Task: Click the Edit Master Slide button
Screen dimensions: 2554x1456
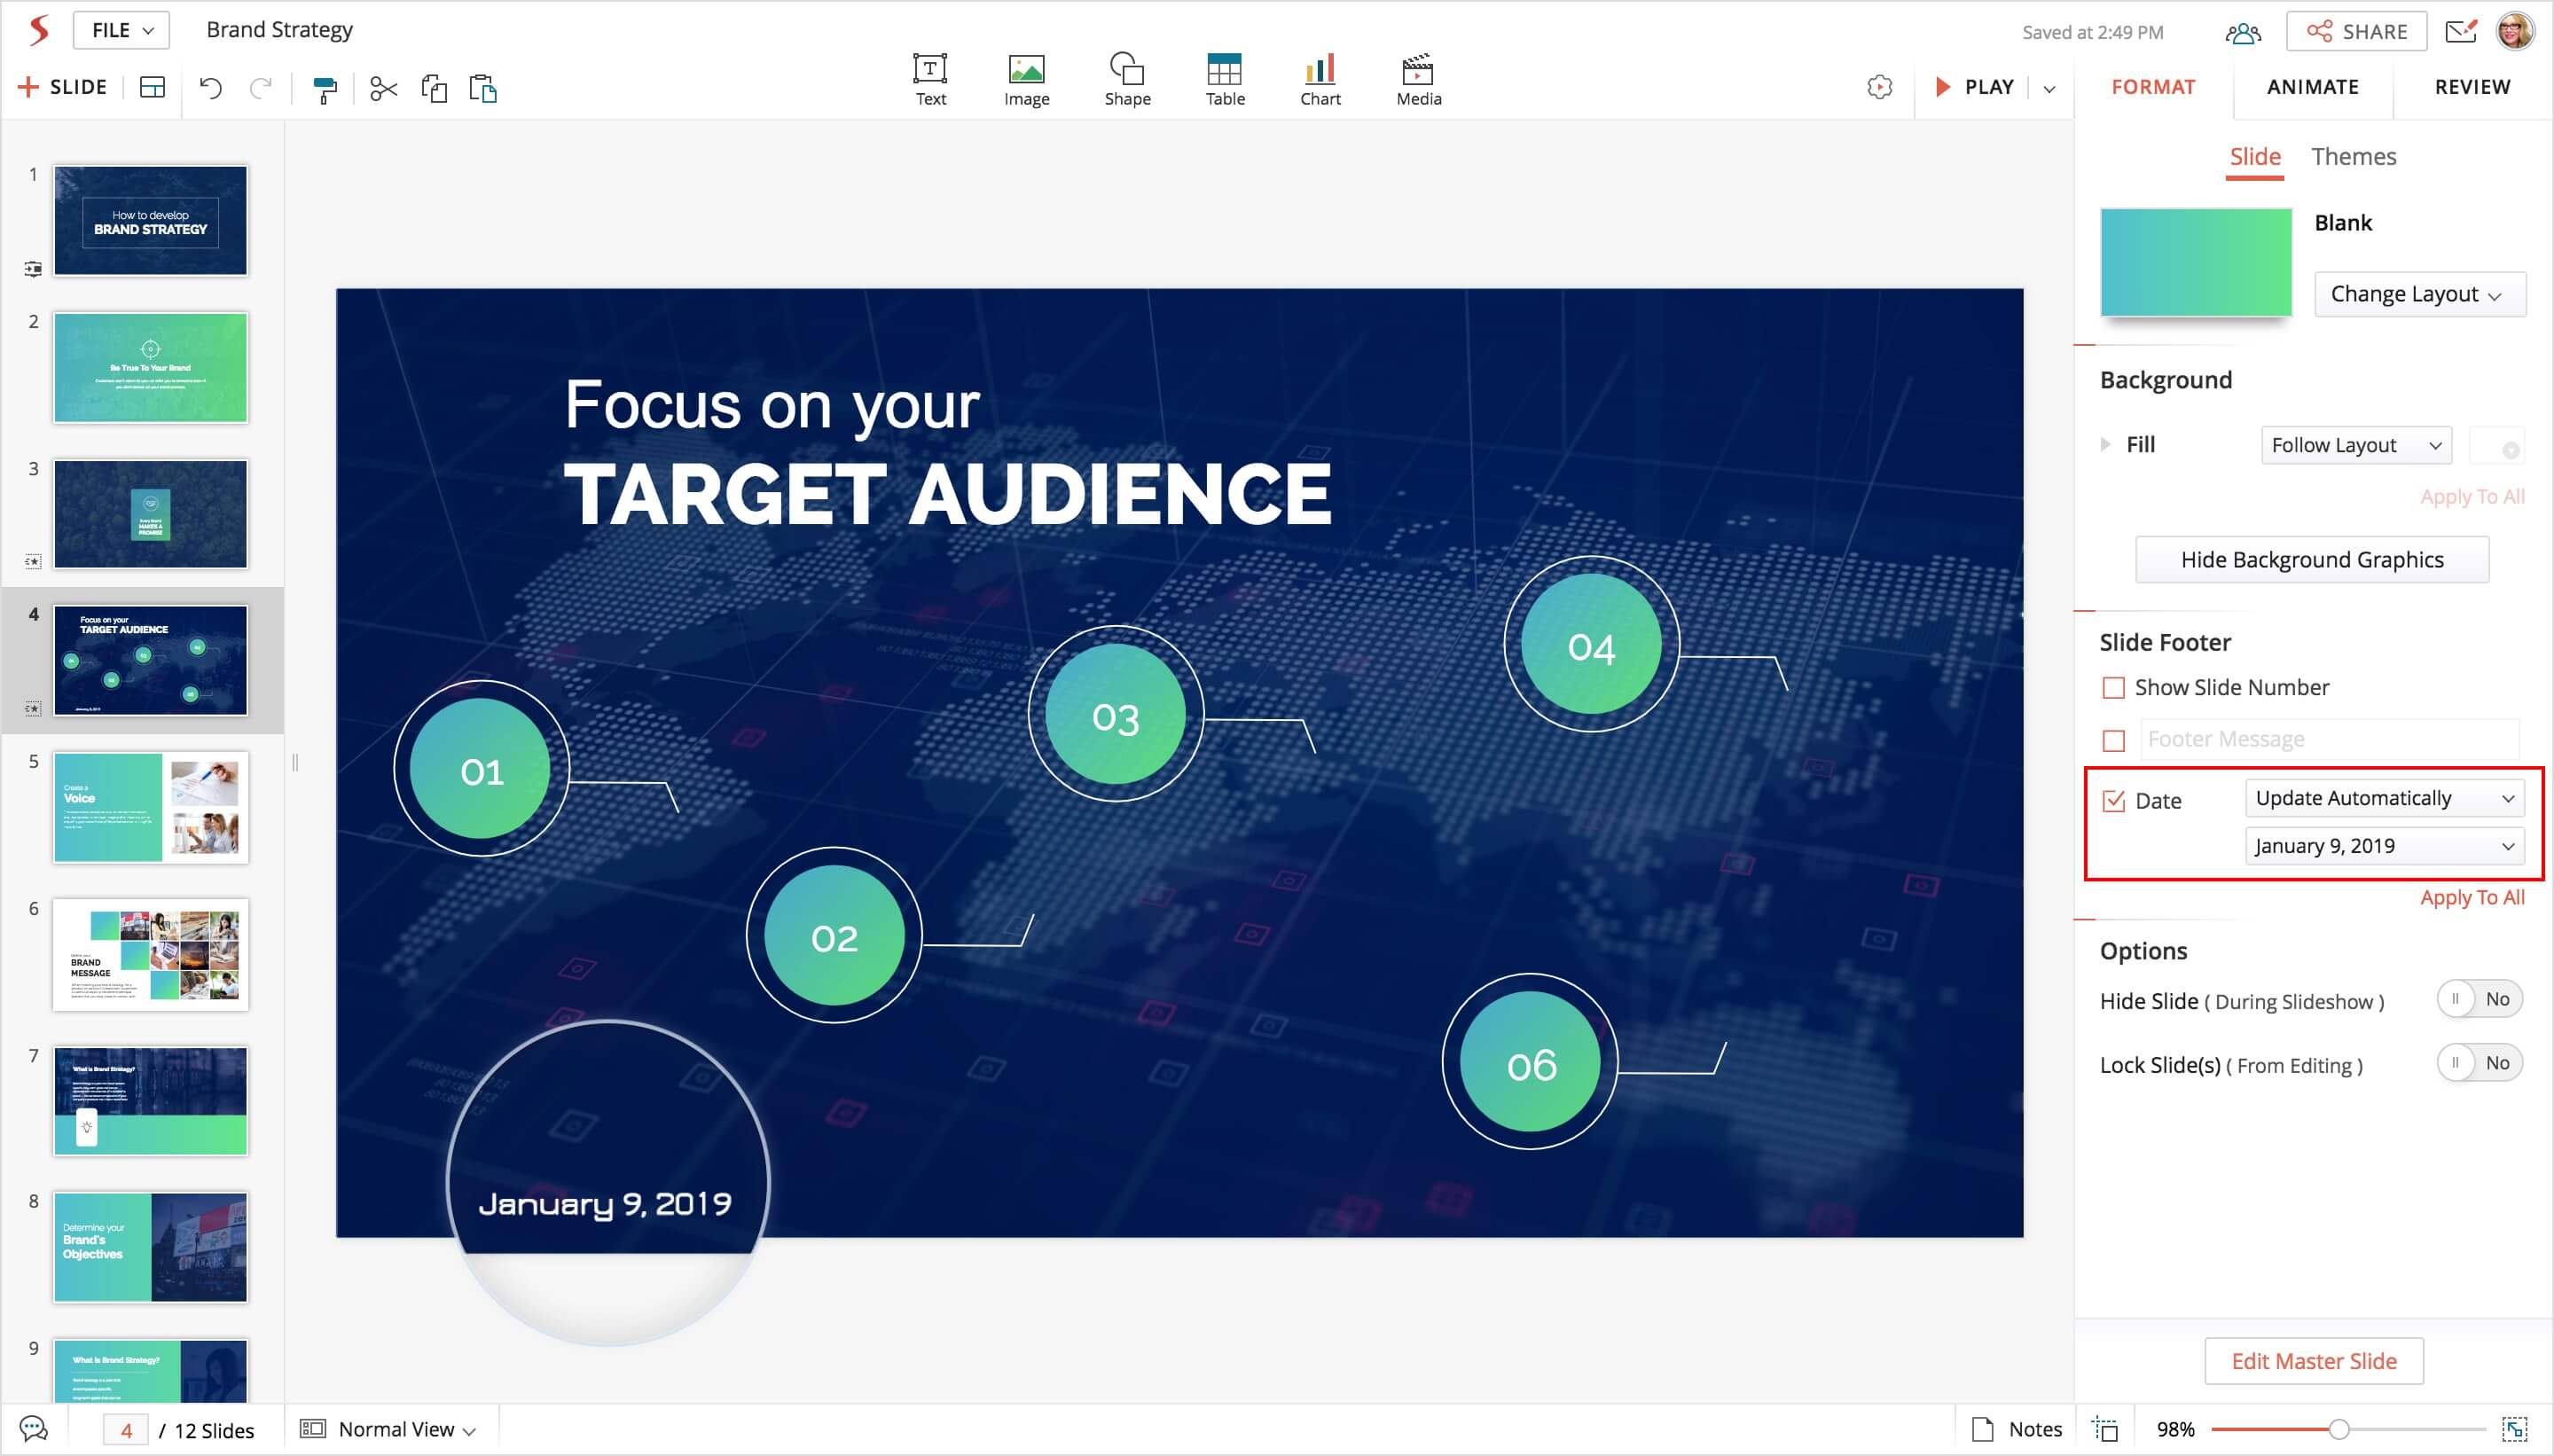Action: pos(2313,1361)
